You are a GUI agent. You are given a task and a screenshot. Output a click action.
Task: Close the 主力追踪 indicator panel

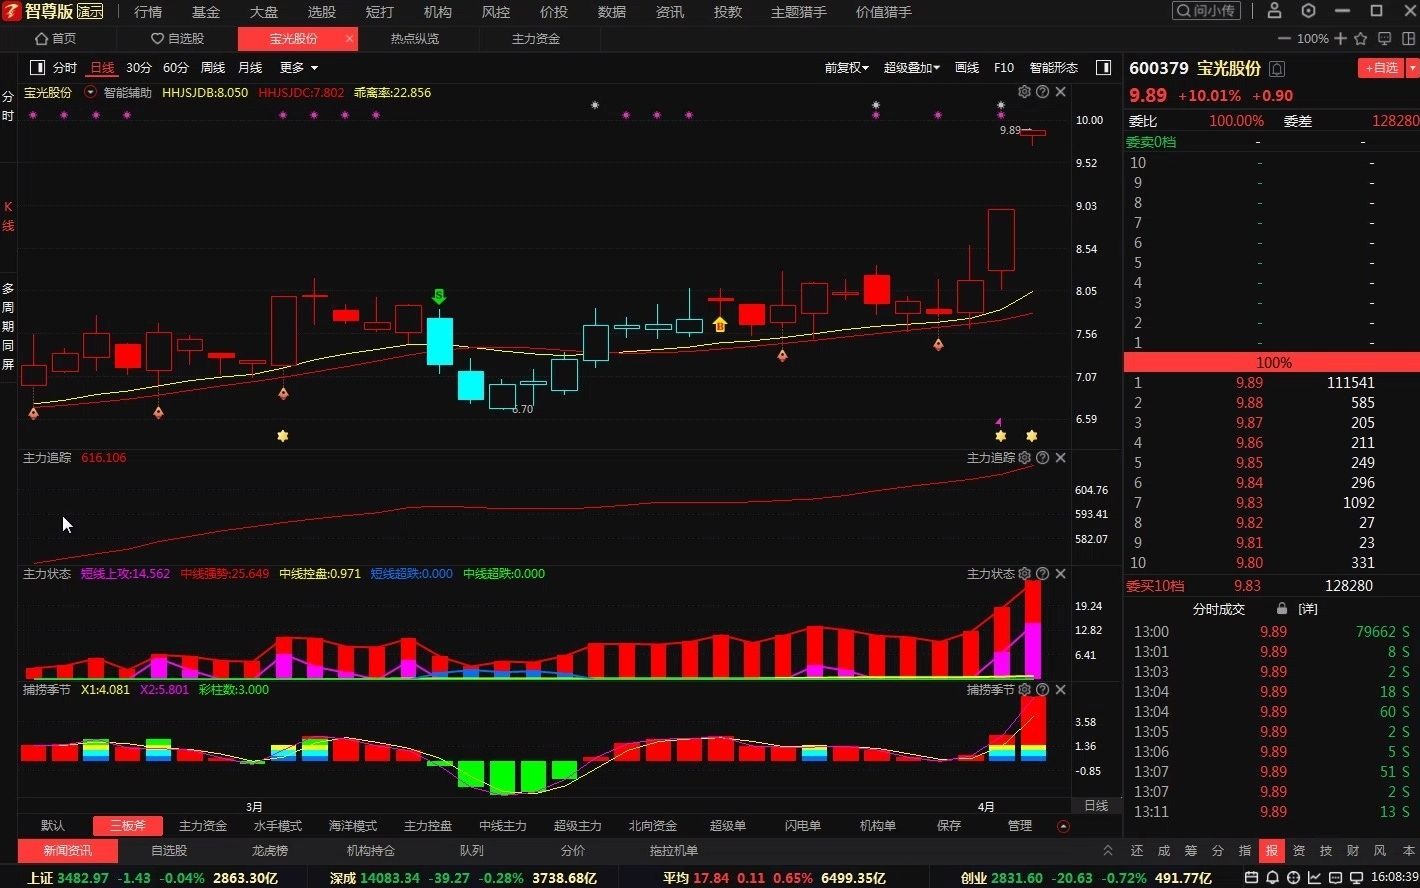[1061, 458]
